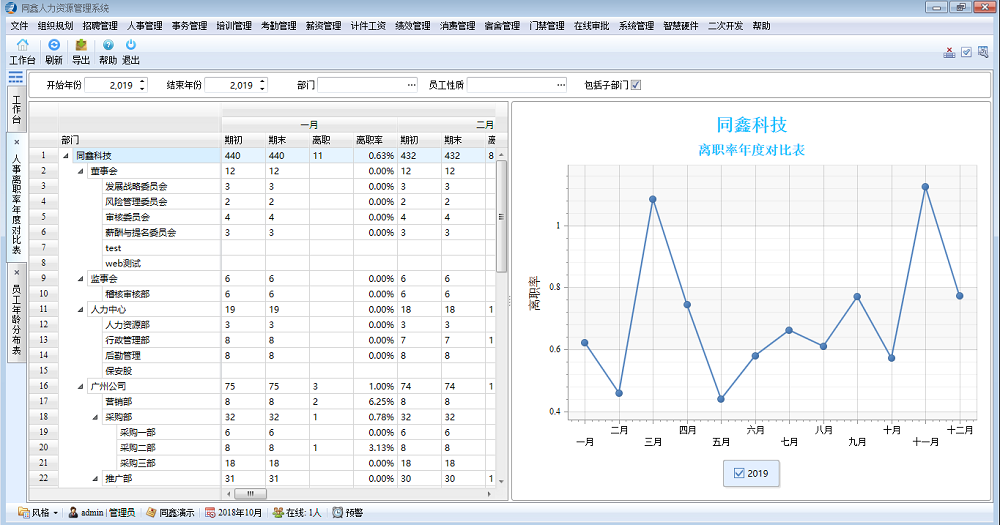Click the 部门 field ellipsis button

411,85
